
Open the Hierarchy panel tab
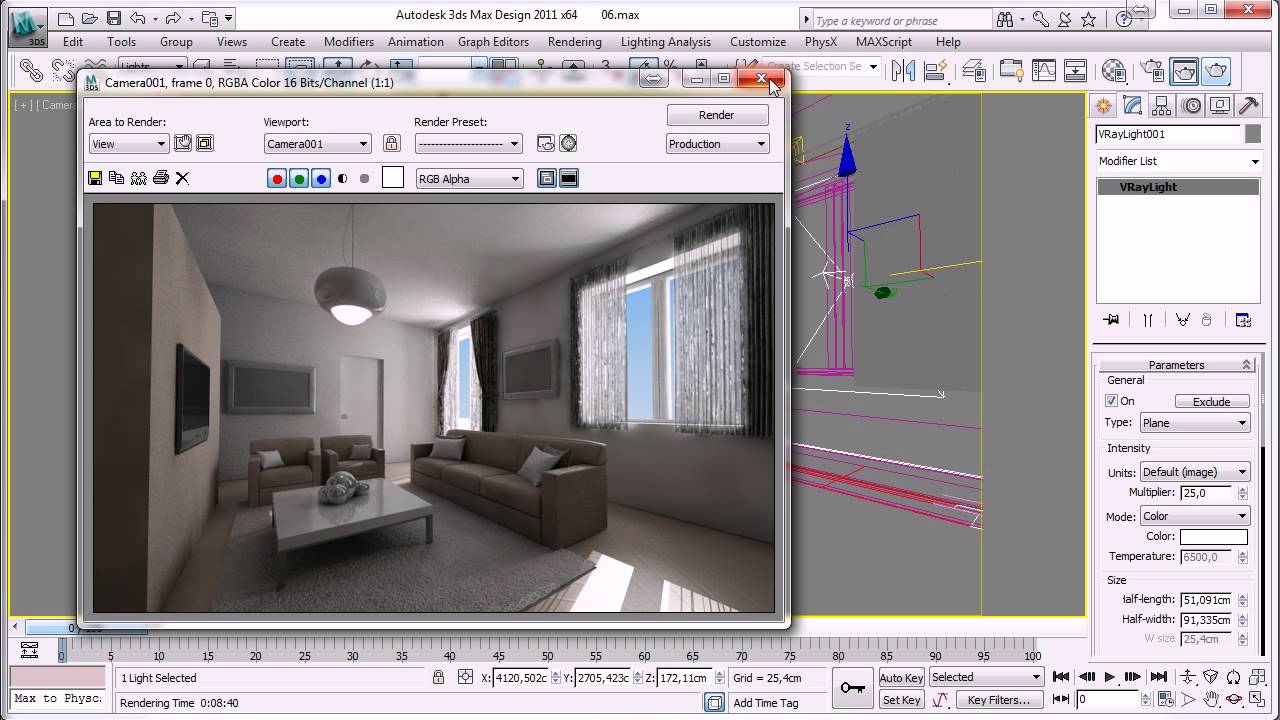point(1162,106)
